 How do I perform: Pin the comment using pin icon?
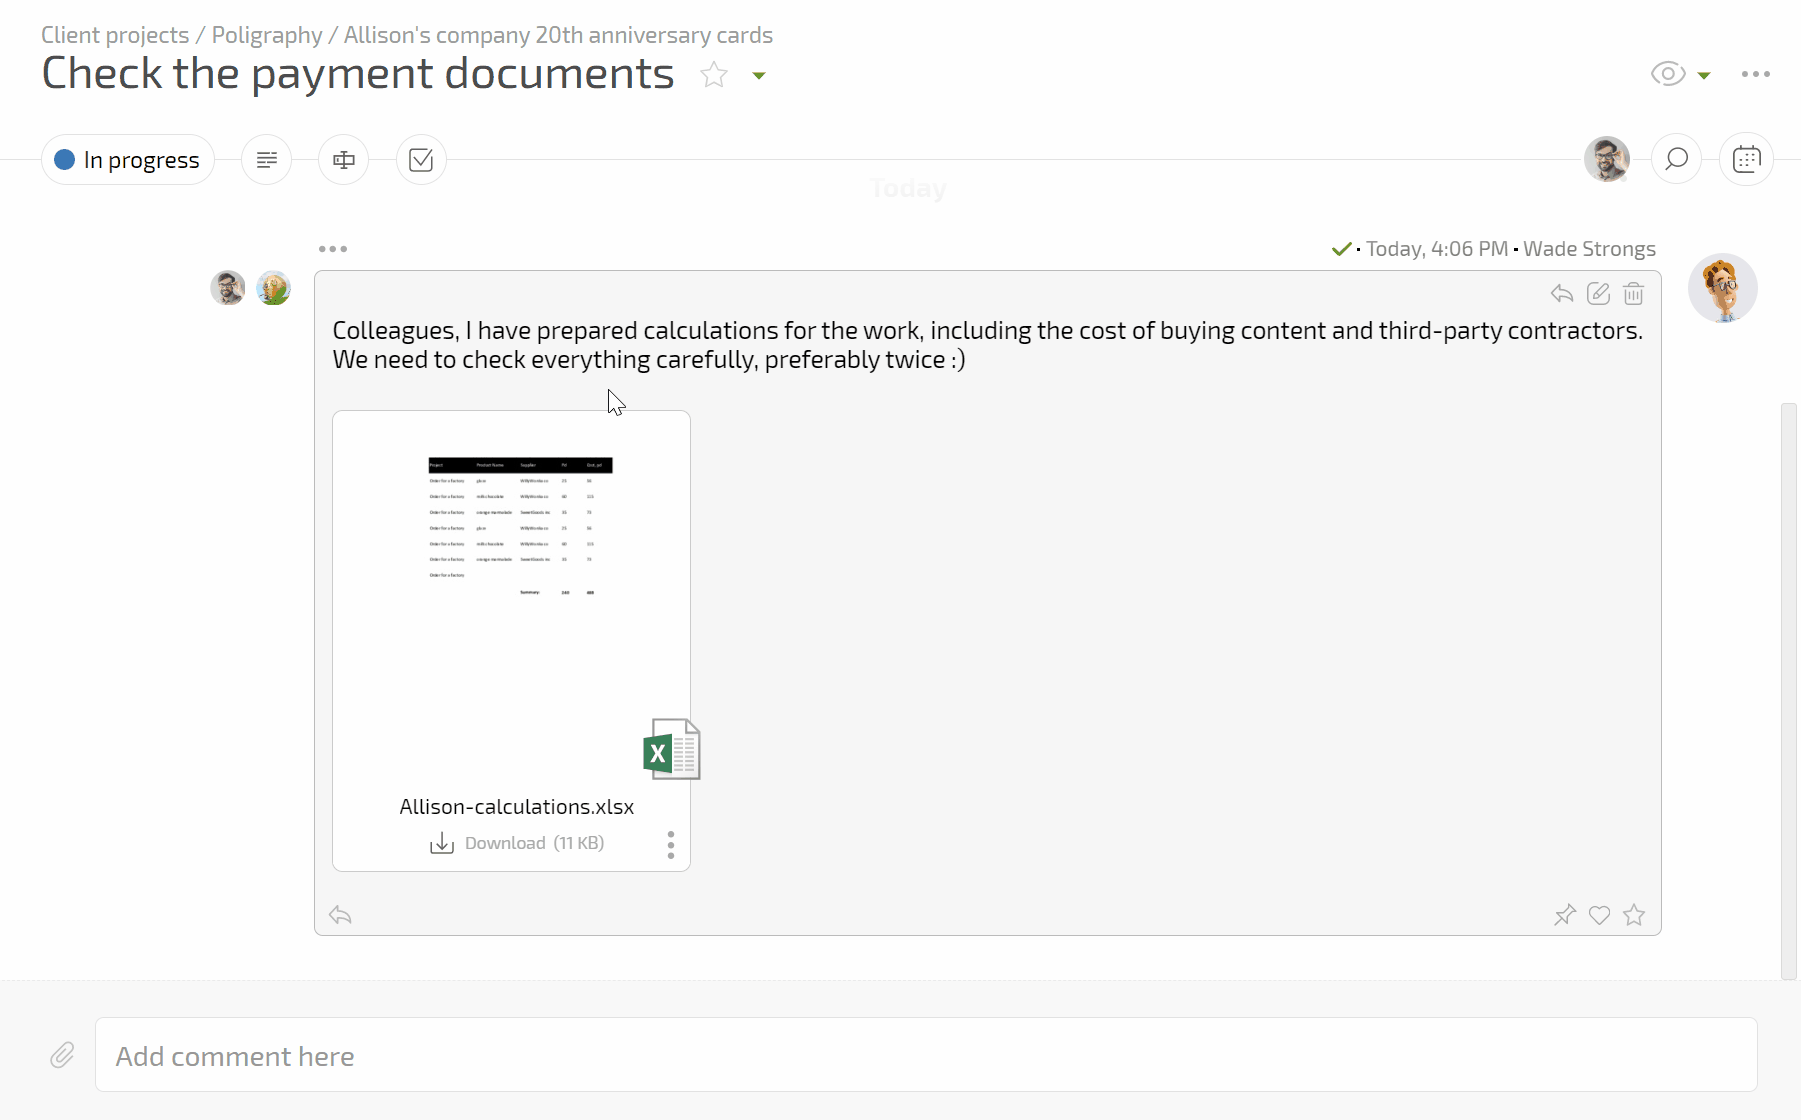pos(1564,915)
